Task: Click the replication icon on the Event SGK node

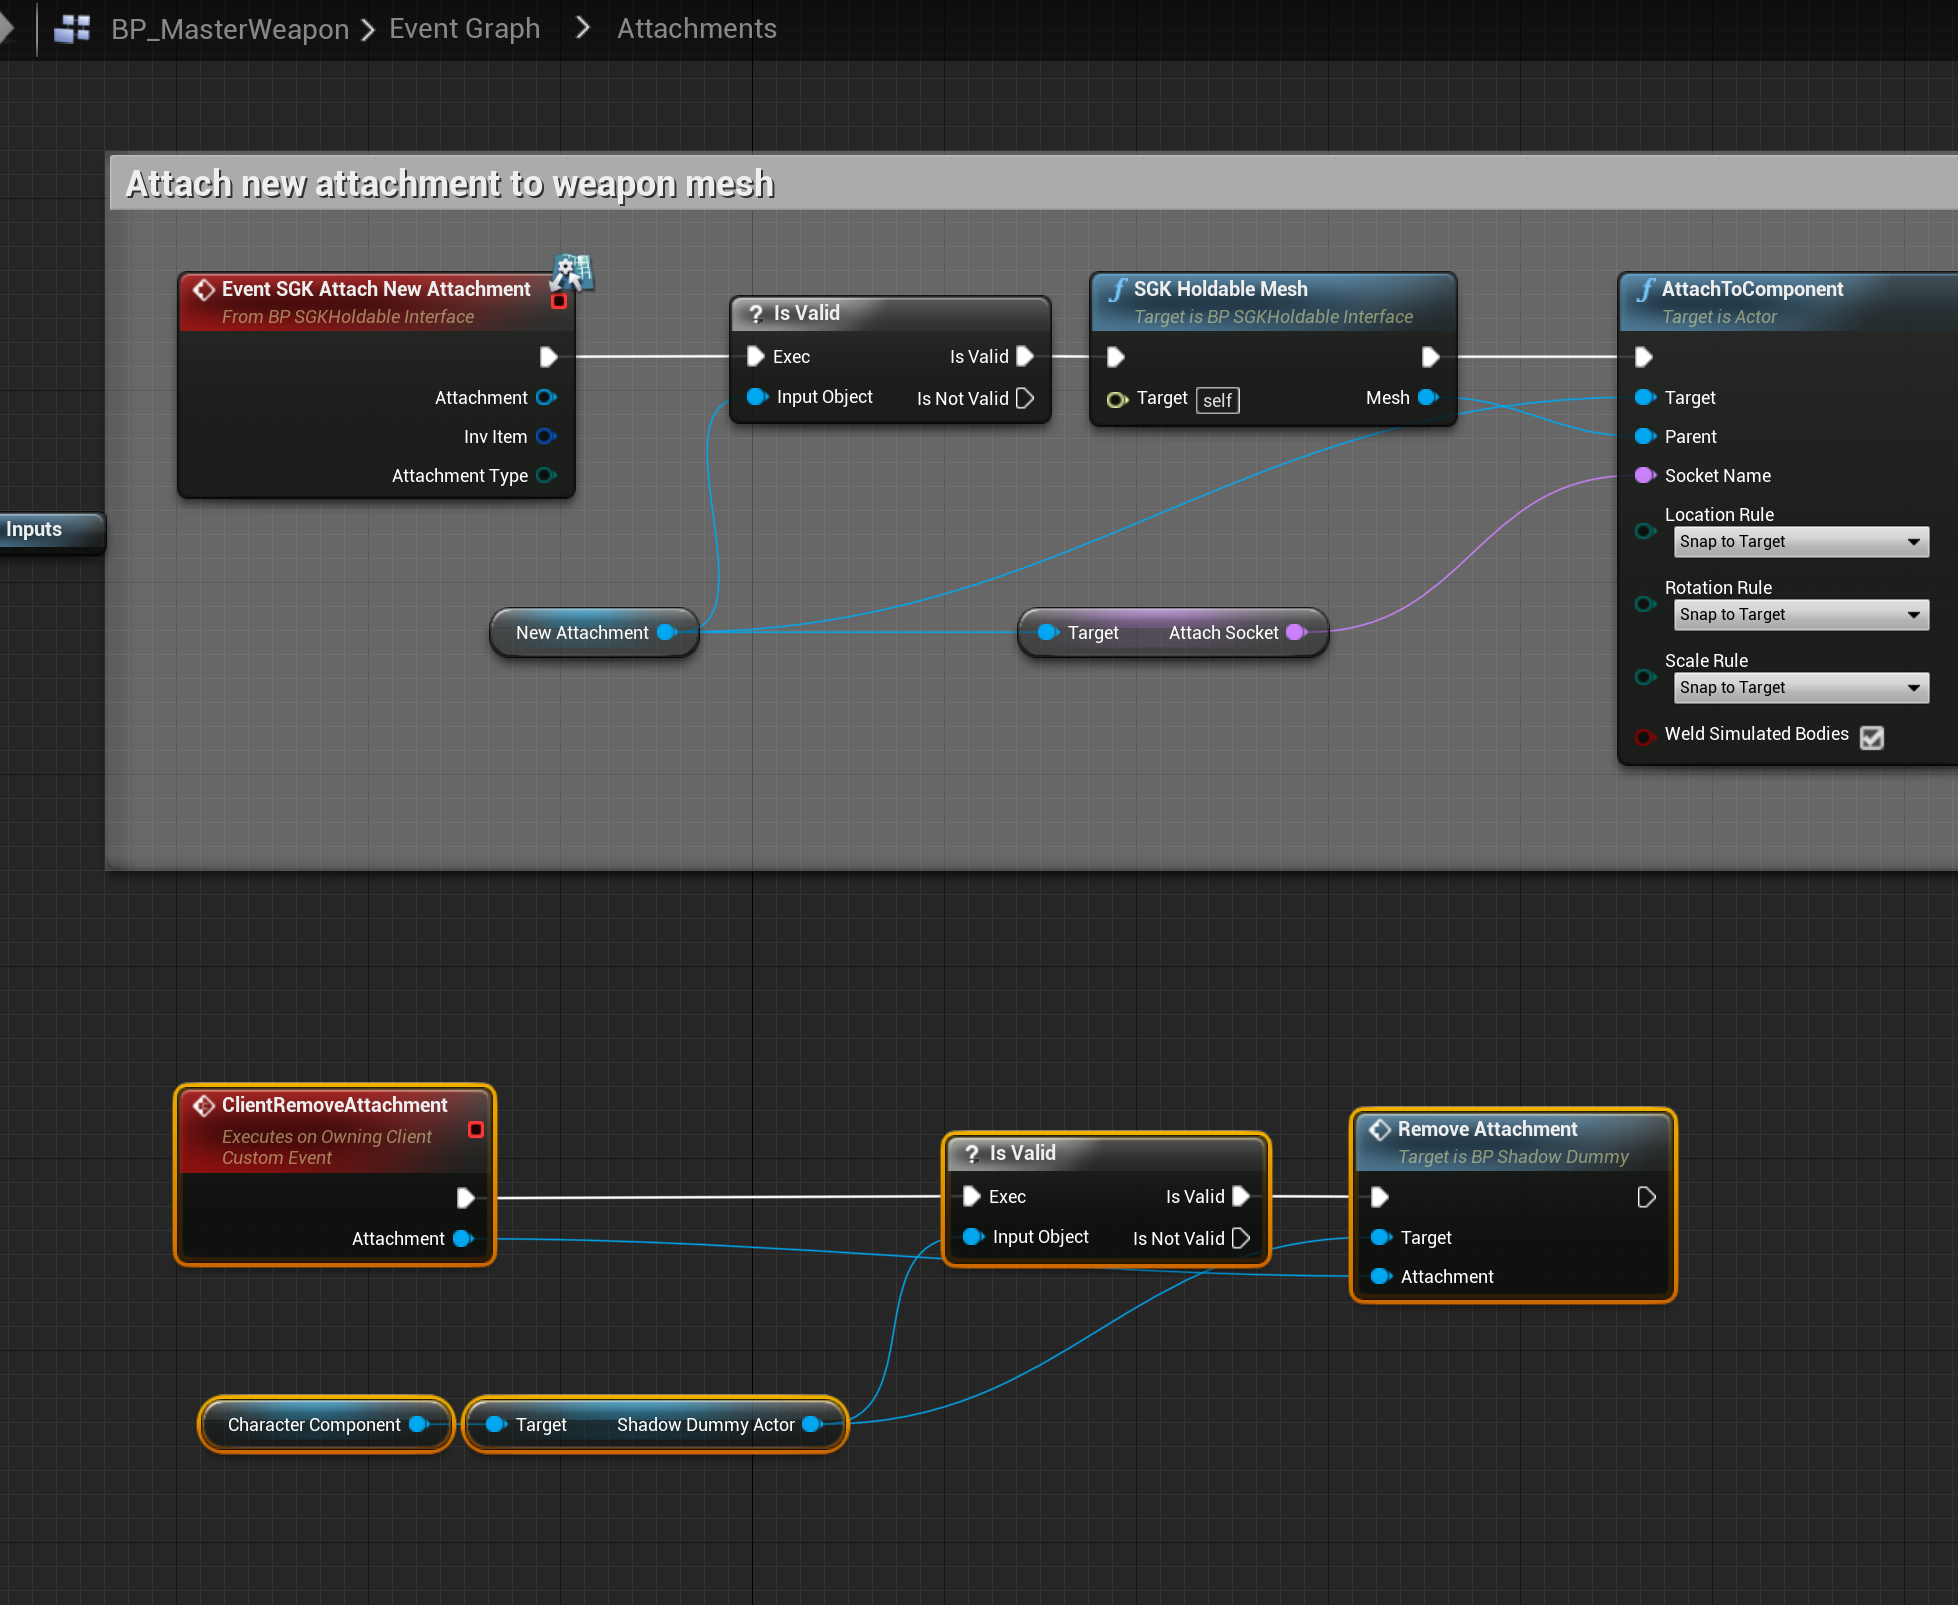Action: coord(573,270)
